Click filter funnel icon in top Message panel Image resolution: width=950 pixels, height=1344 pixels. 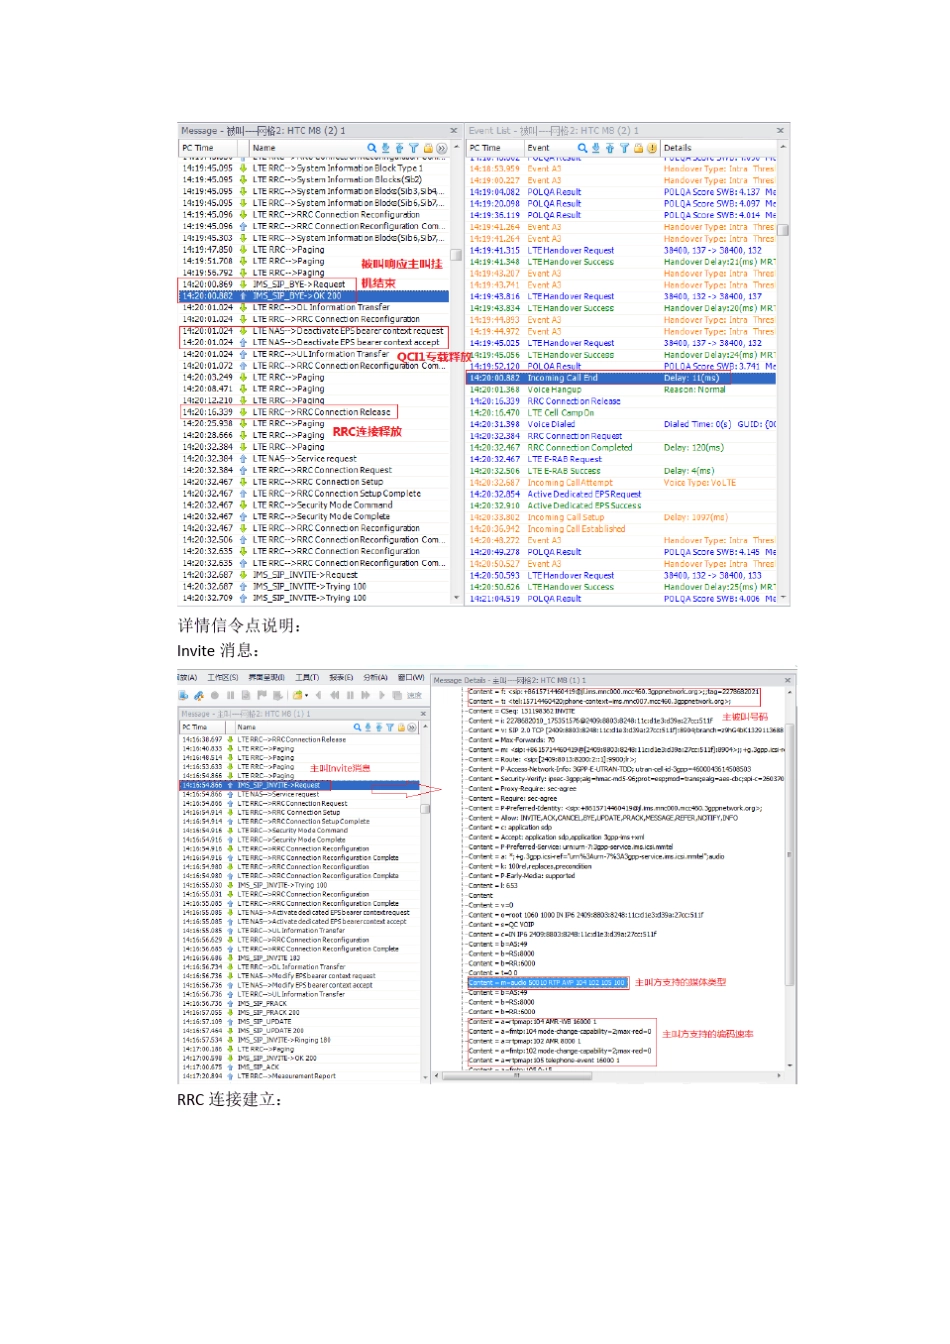pos(413,147)
